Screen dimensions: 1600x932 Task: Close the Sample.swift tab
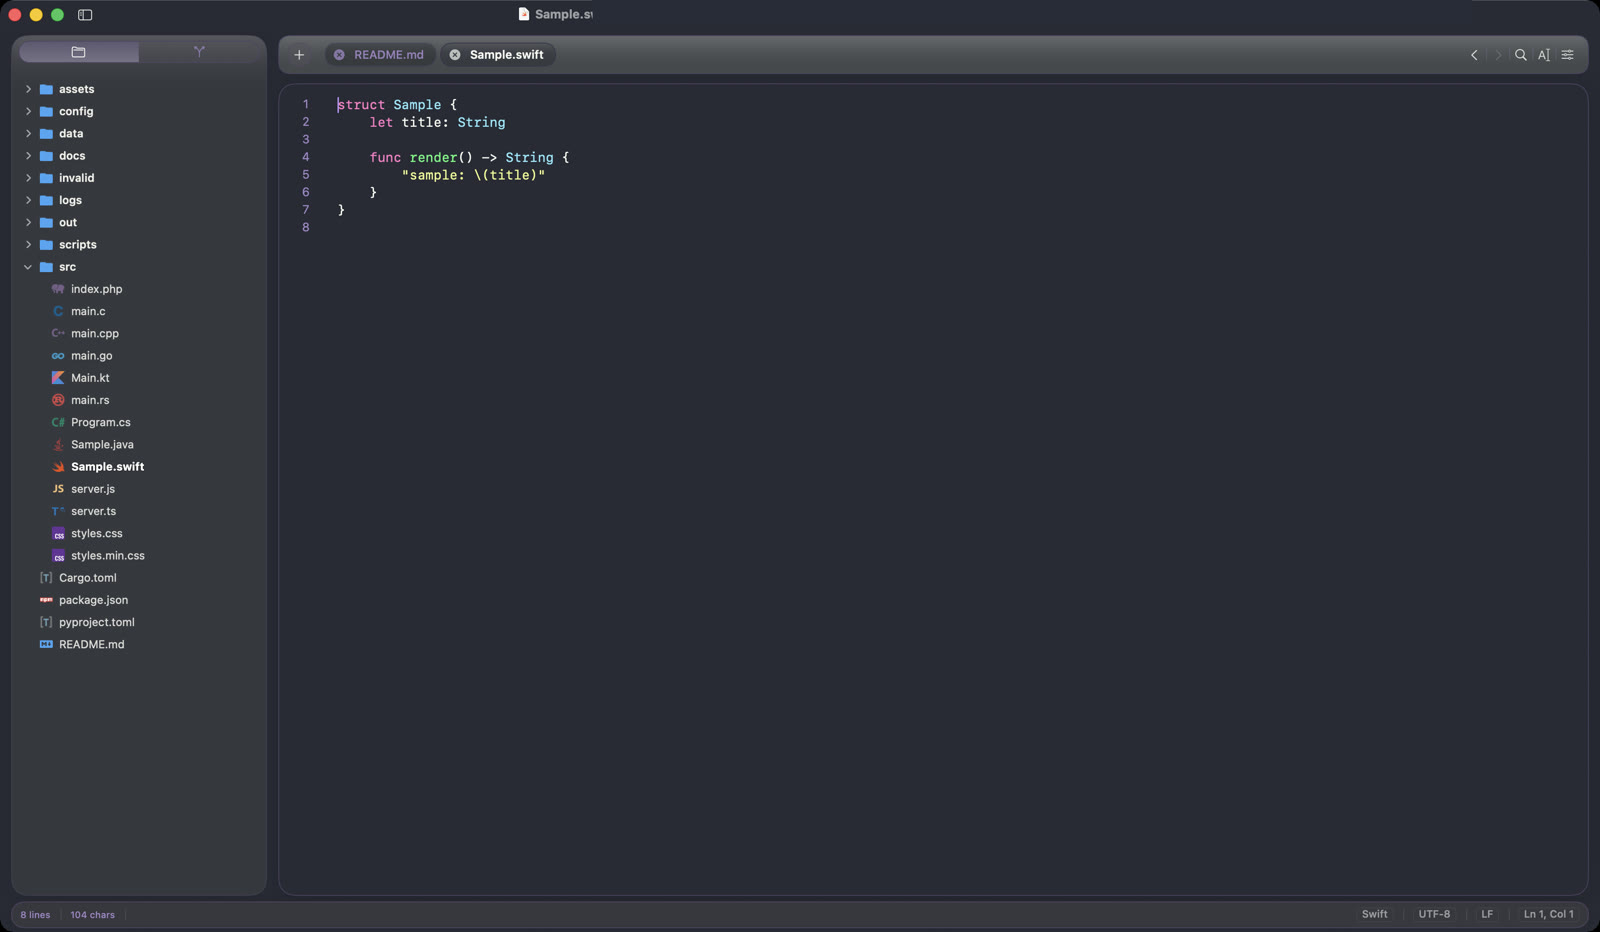coord(455,55)
